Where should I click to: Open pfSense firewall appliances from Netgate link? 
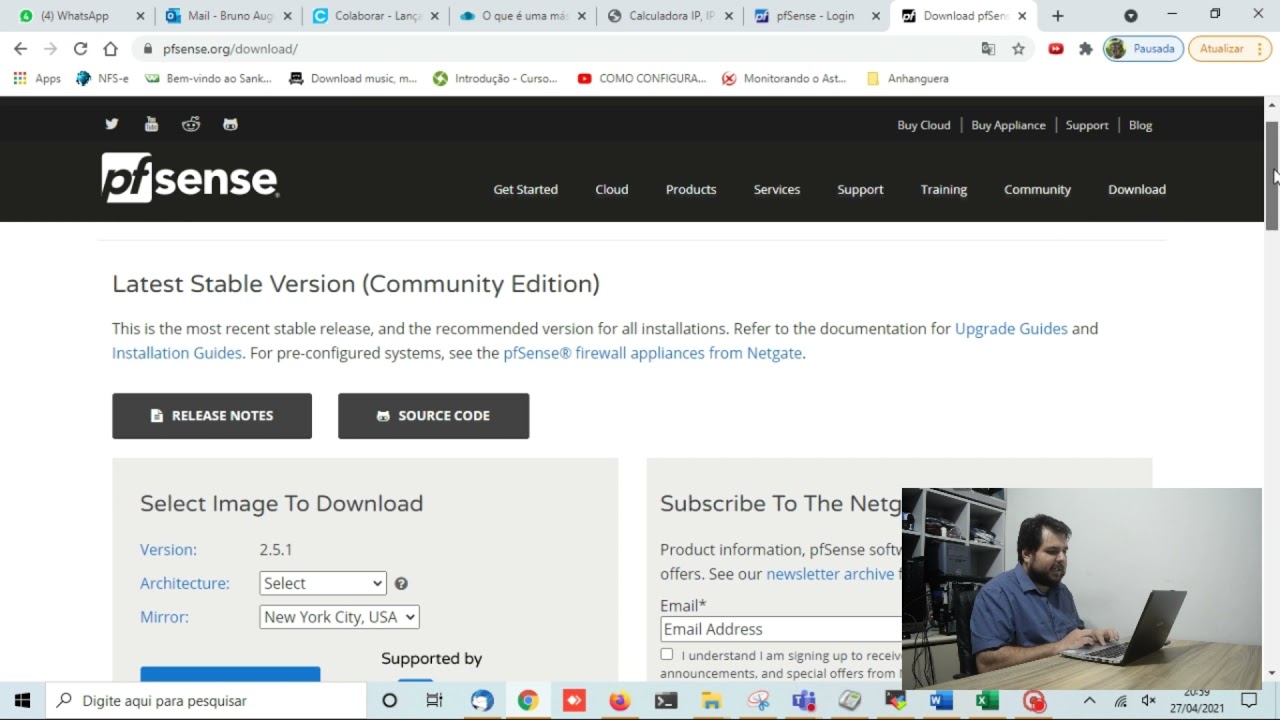coord(652,353)
